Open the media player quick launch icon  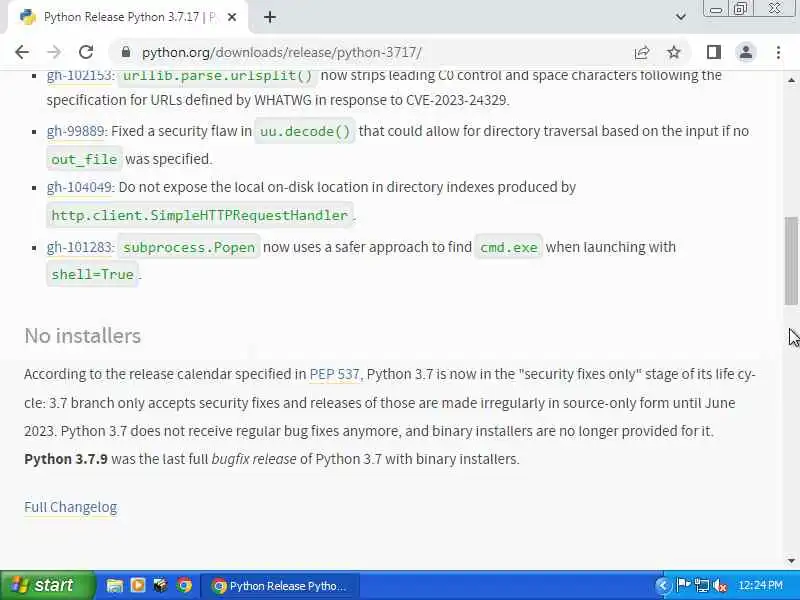click(x=138, y=586)
